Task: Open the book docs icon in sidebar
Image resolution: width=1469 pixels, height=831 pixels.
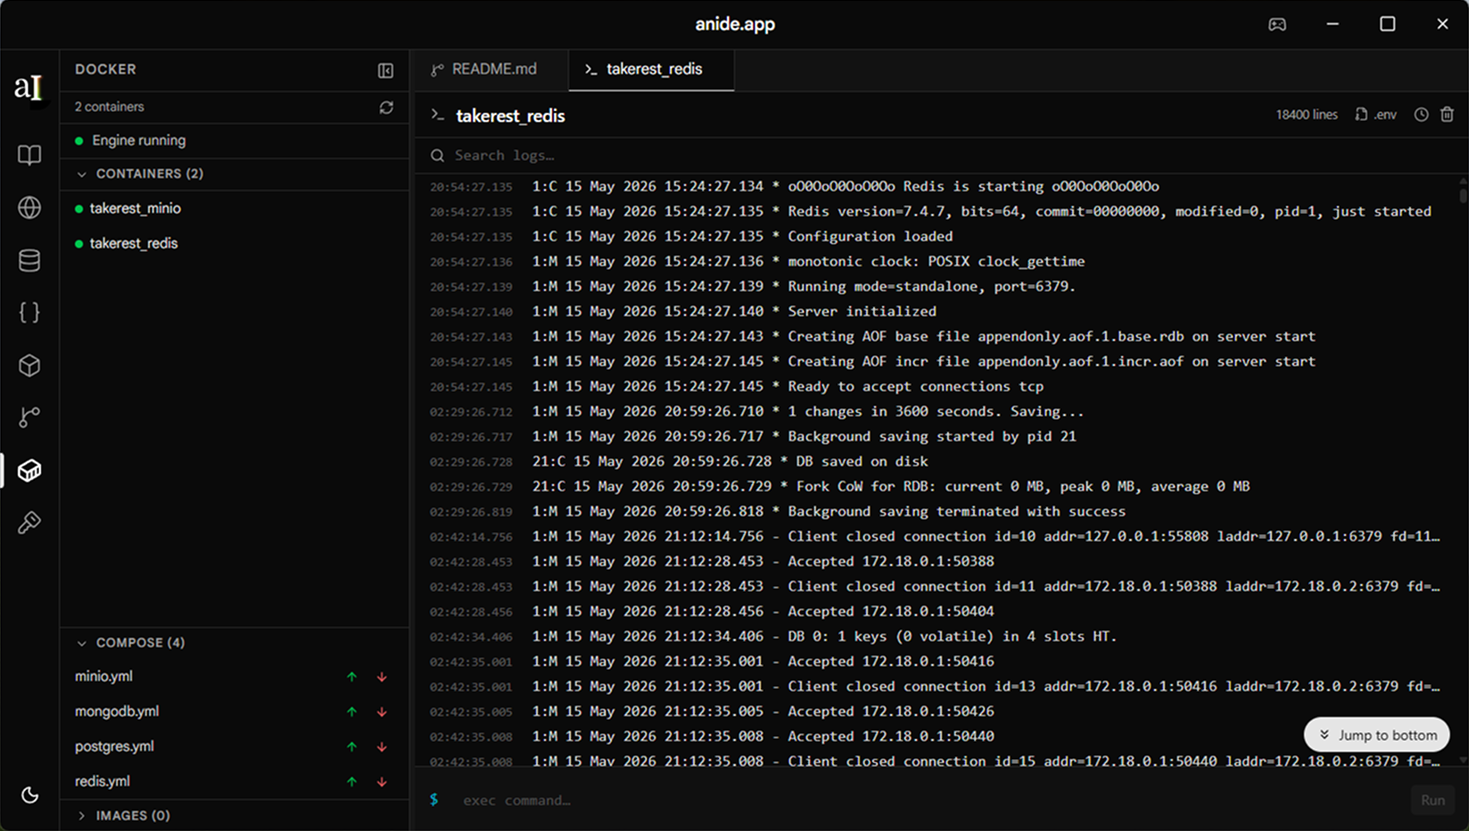Action: 29,155
